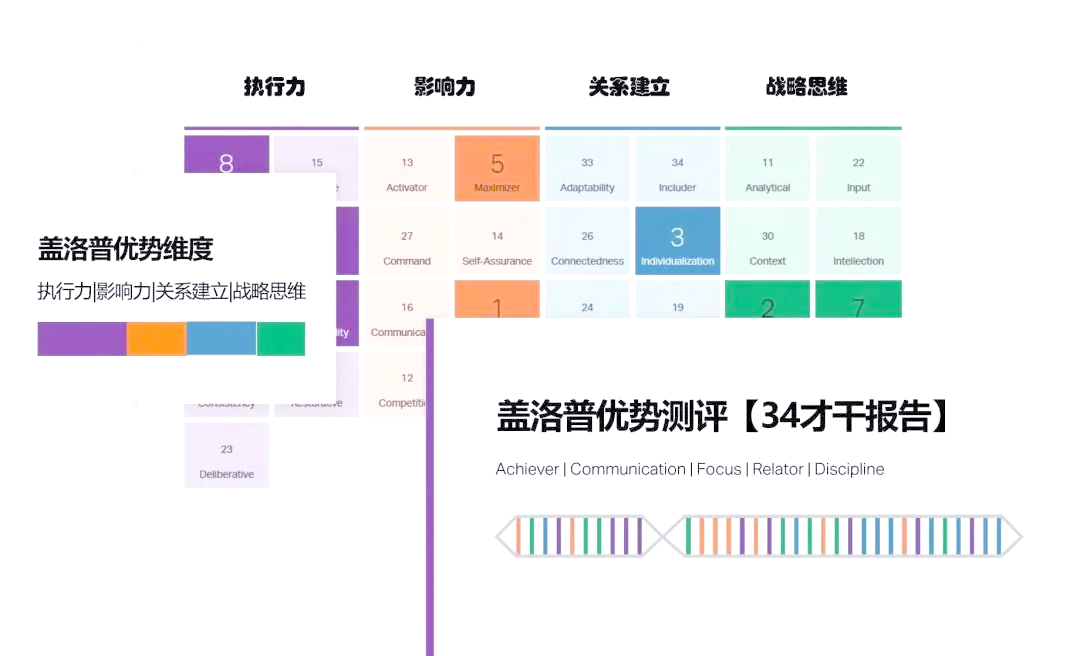The height and width of the screenshot is (656, 1080).
Task: Pick the green segment of the dimension bar
Action: tap(281, 339)
